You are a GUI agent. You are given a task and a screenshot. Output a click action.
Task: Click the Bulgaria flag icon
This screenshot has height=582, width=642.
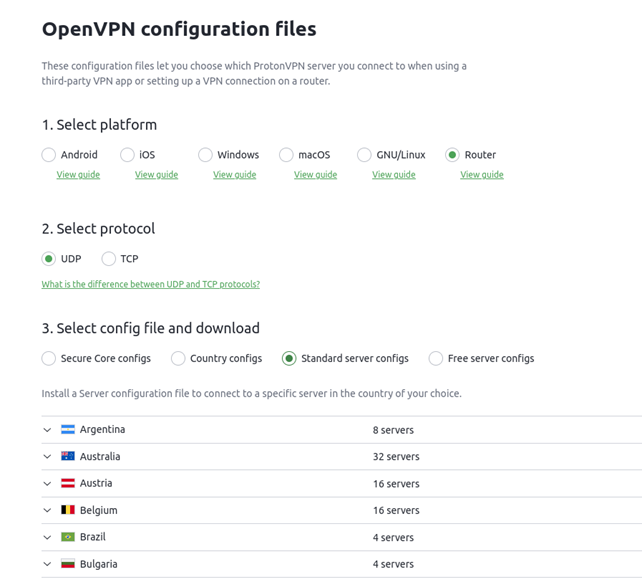pyautogui.click(x=68, y=564)
